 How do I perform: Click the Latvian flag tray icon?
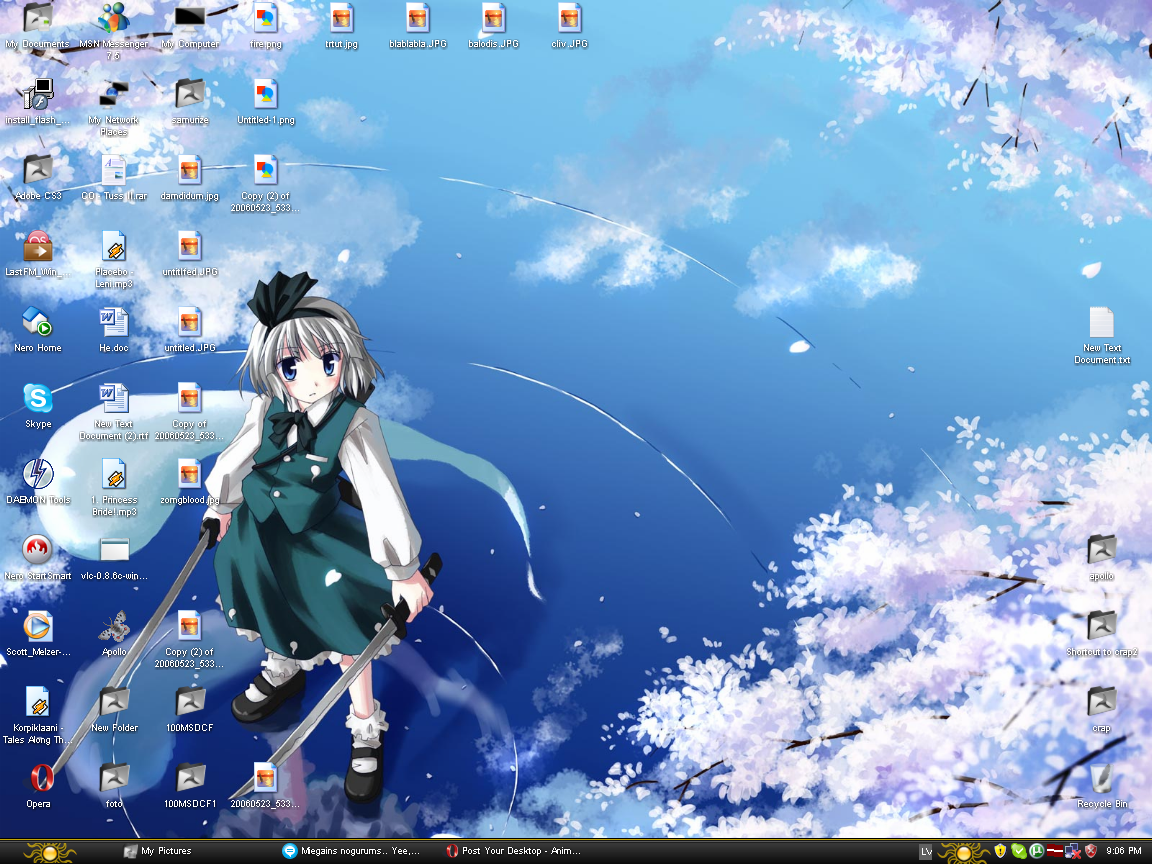coord(1055,851)
